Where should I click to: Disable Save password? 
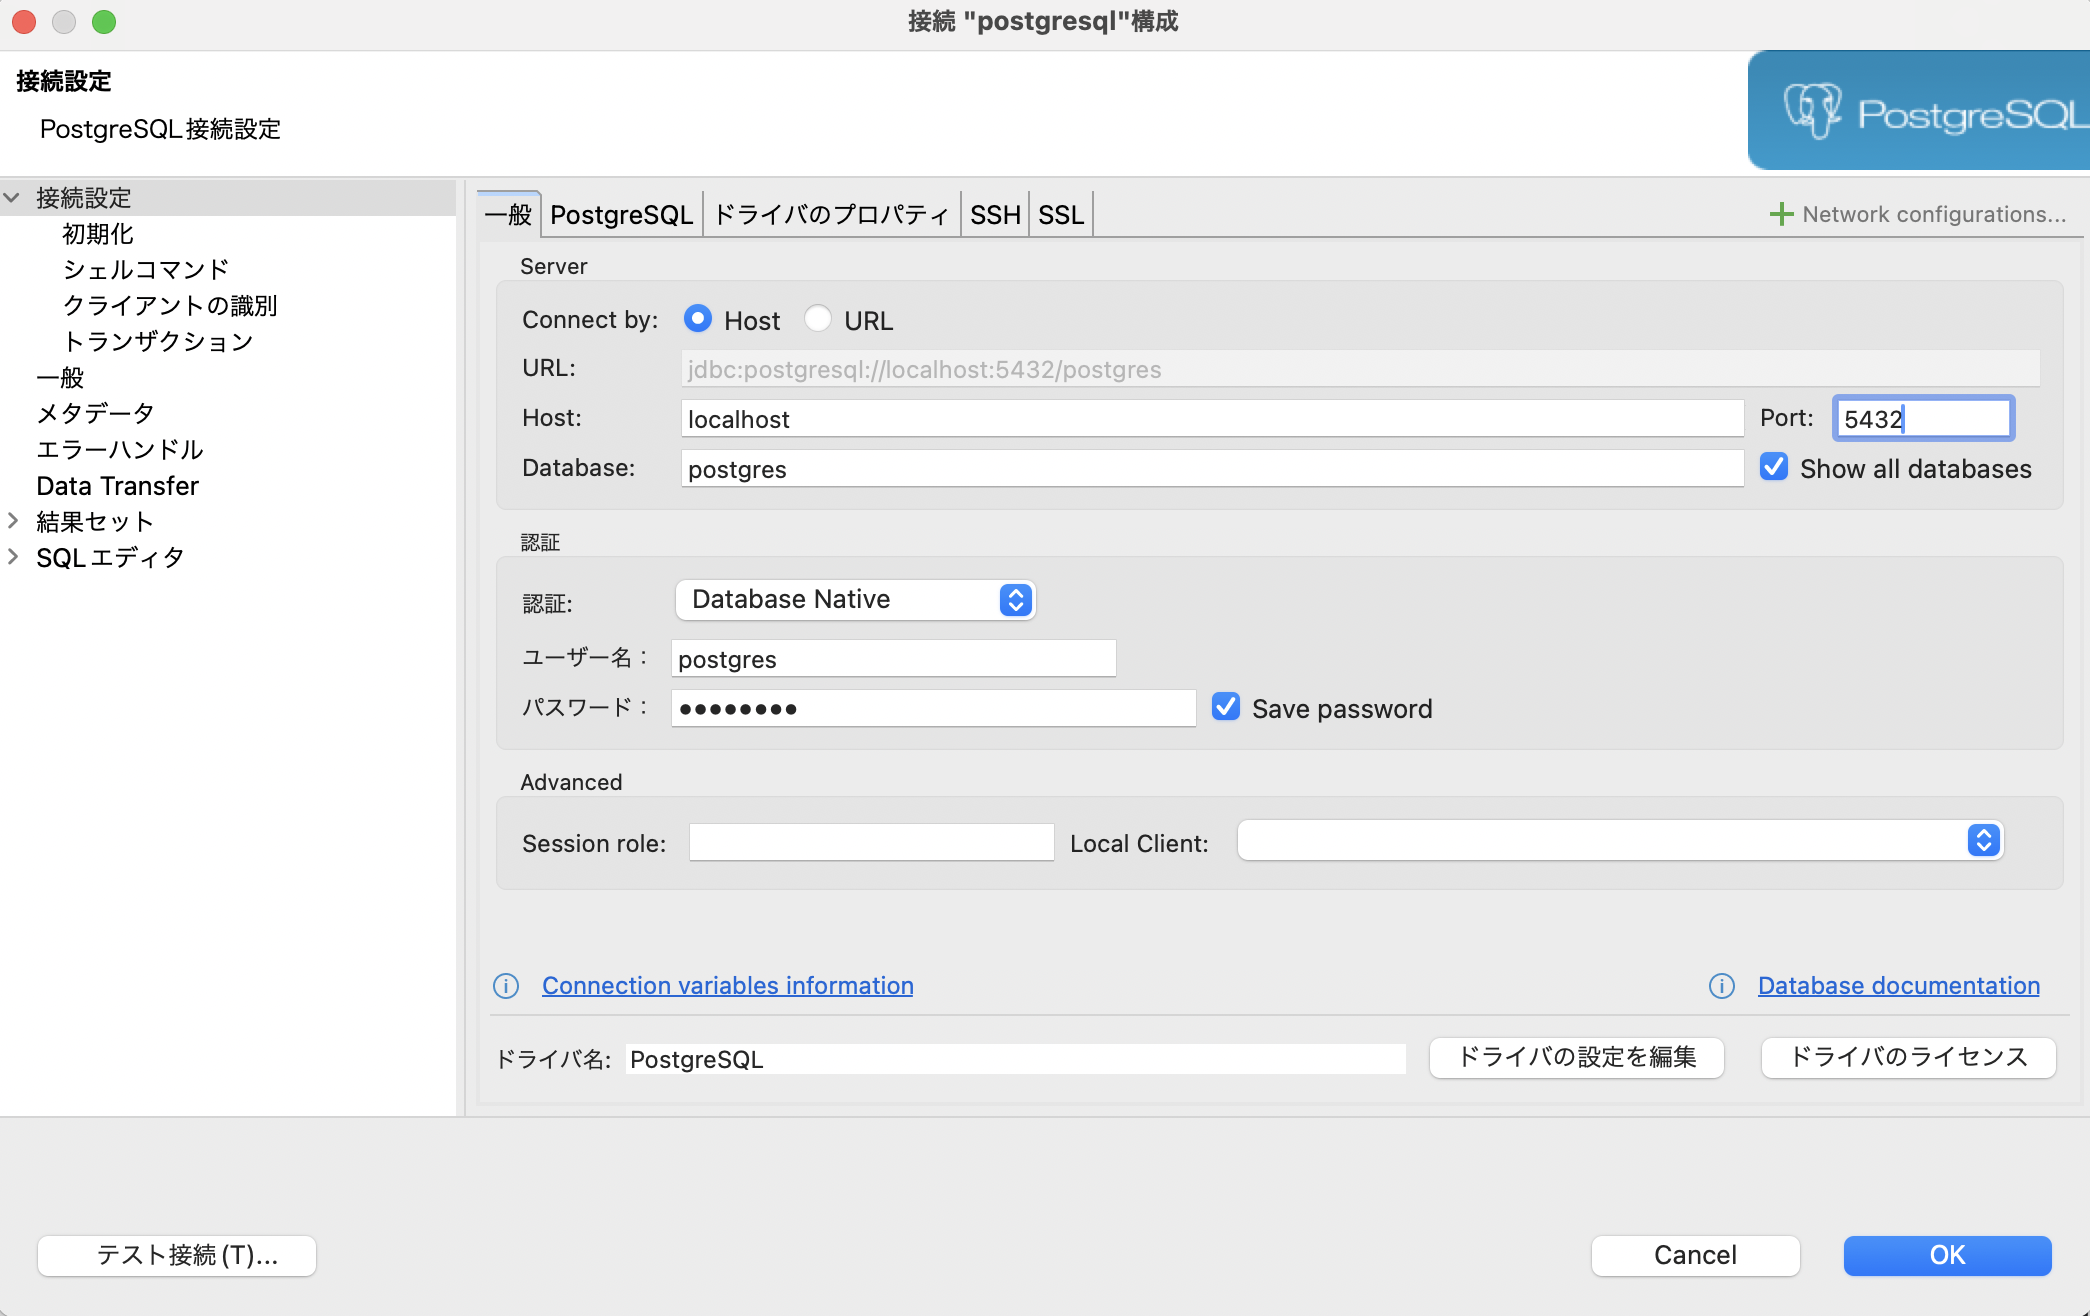[1225, 707]
